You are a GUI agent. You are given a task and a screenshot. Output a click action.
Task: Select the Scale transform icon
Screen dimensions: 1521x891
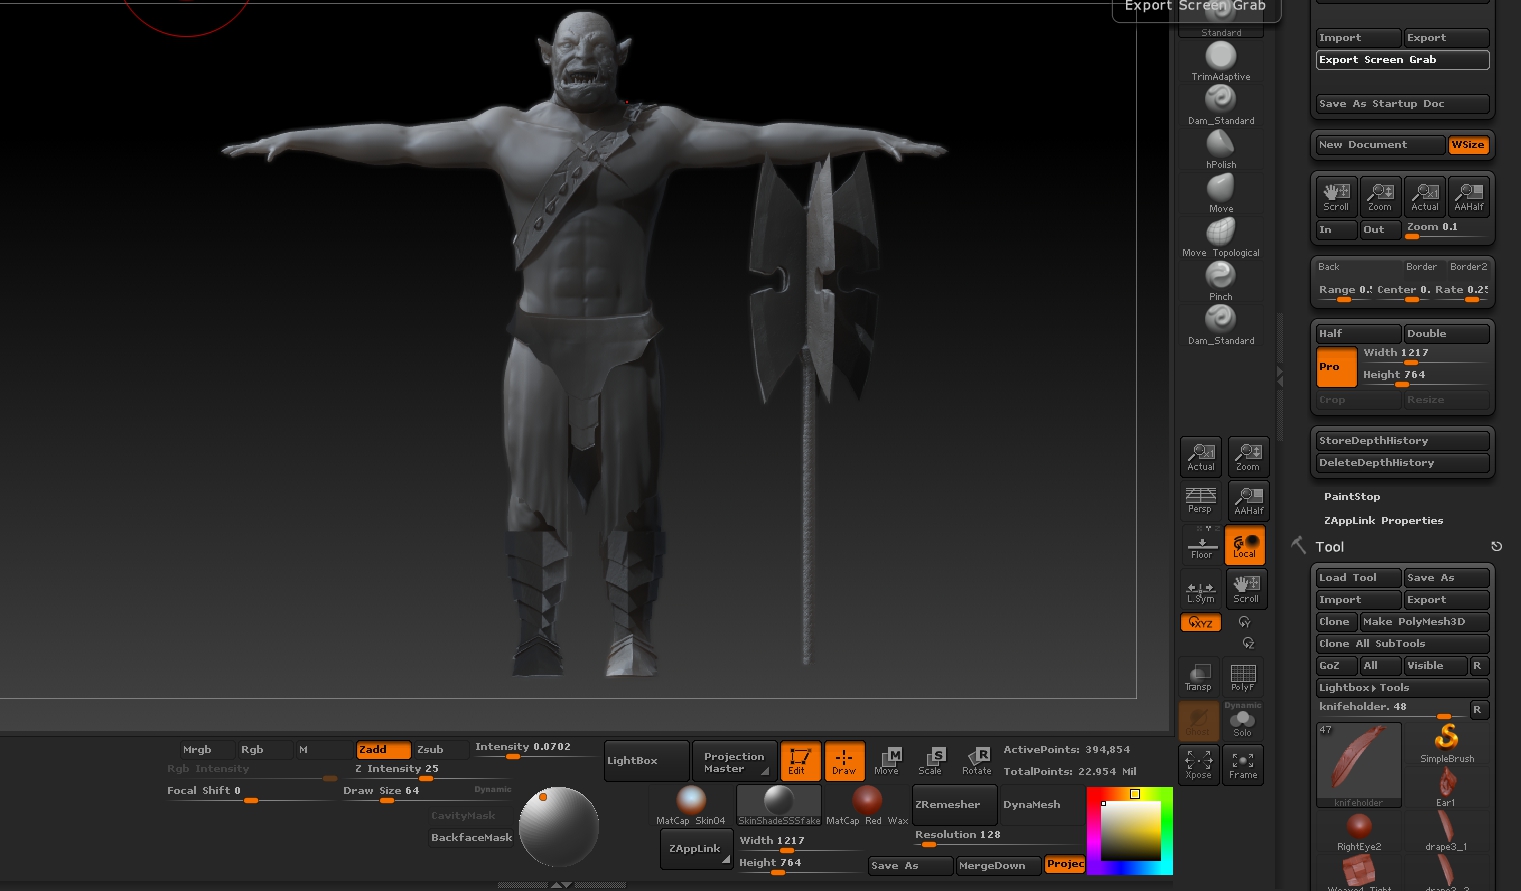(930, 761)
